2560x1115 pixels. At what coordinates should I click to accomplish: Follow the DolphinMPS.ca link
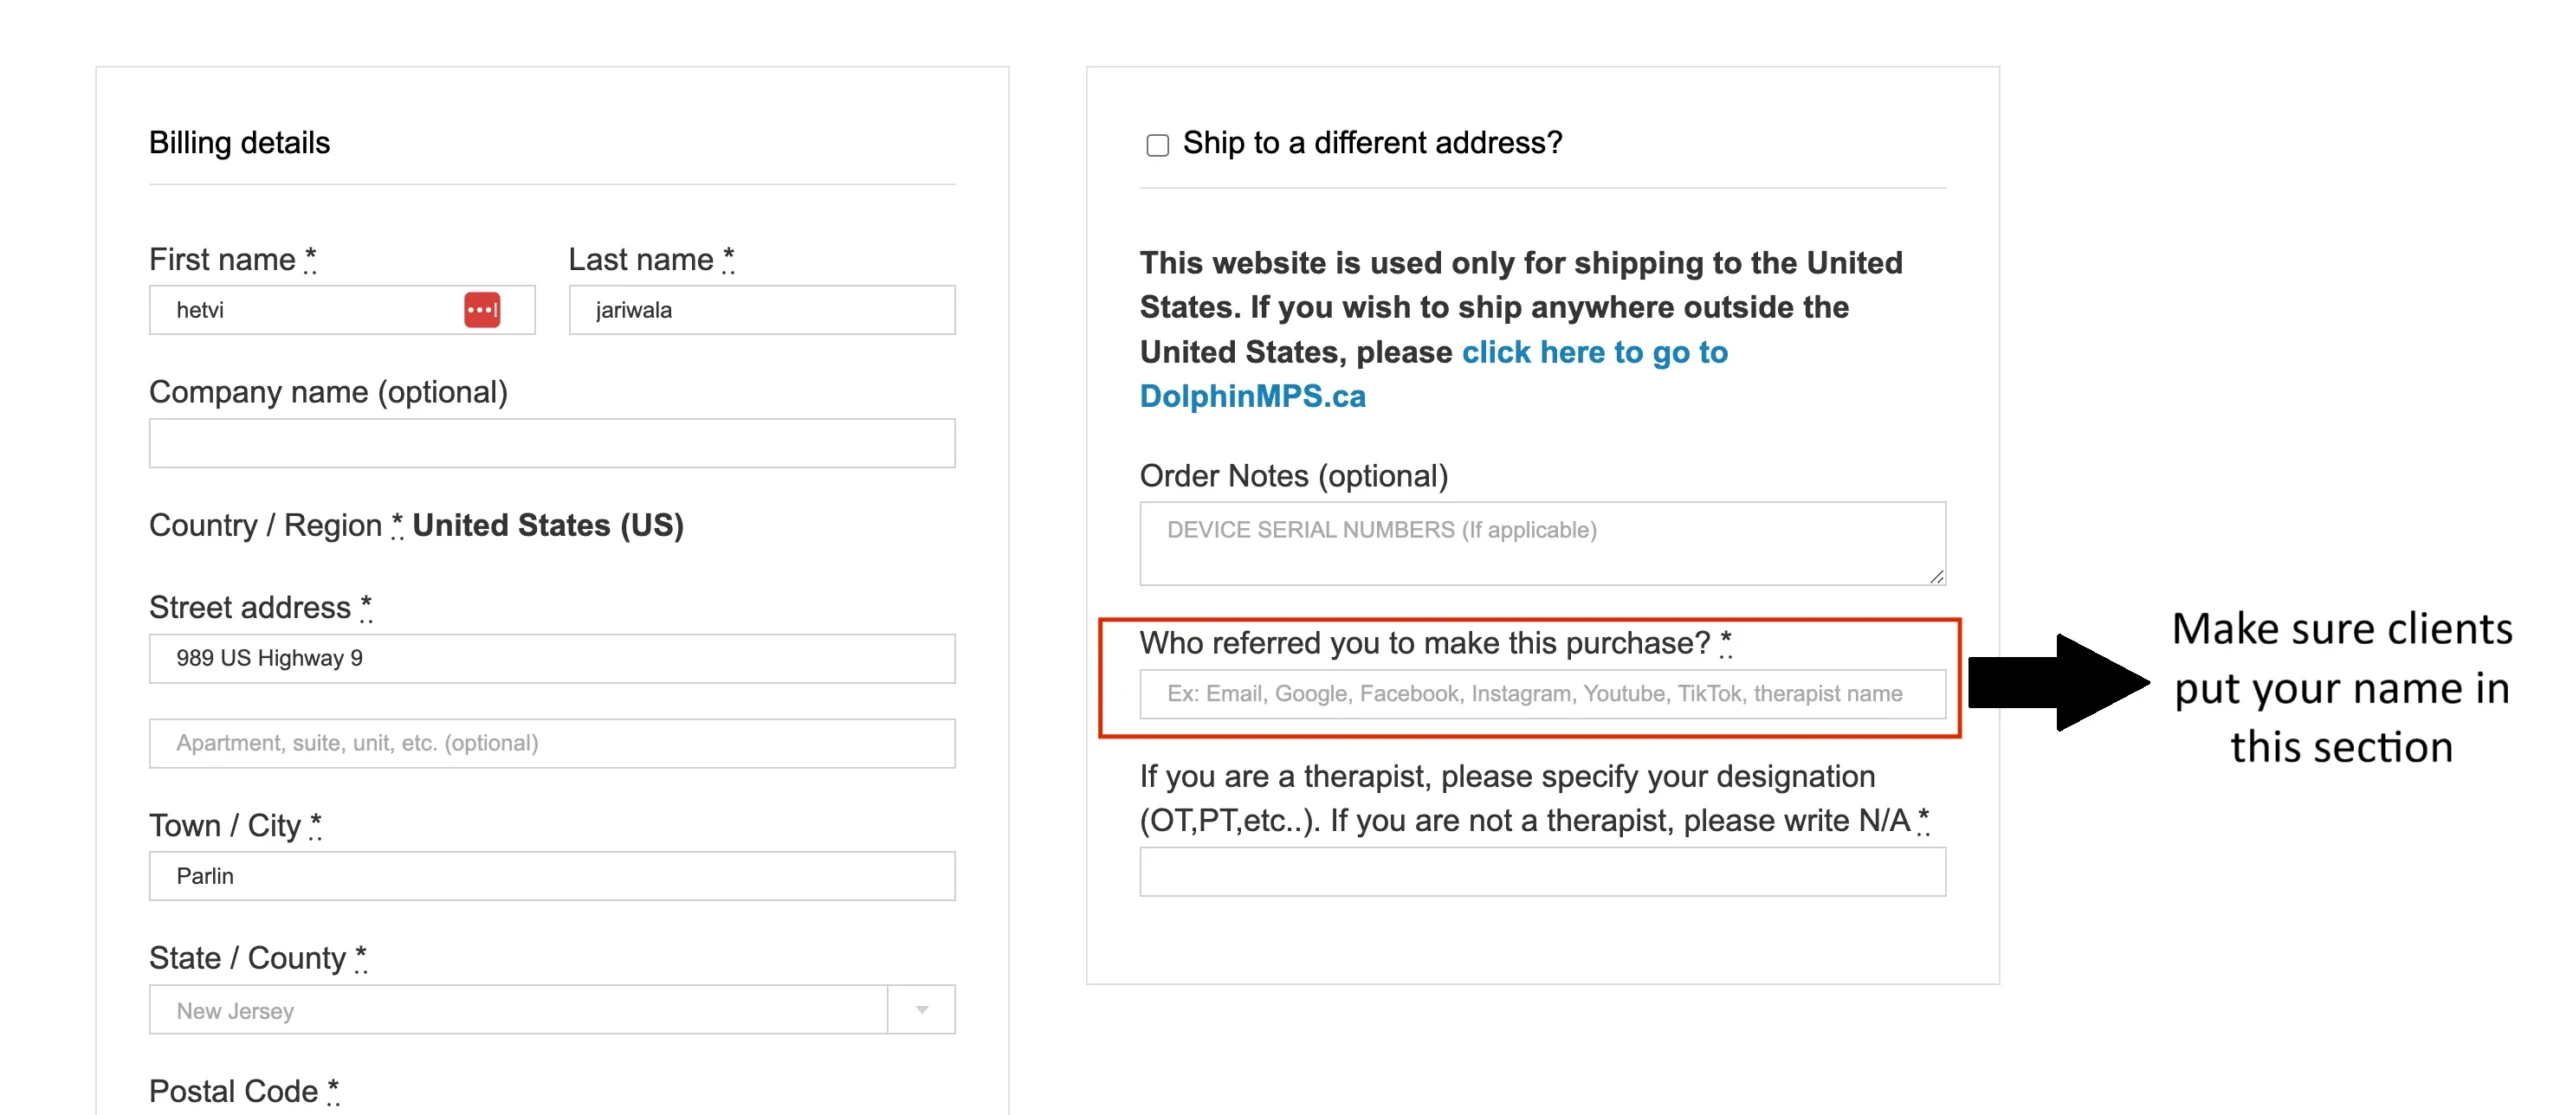(1252, 396)
